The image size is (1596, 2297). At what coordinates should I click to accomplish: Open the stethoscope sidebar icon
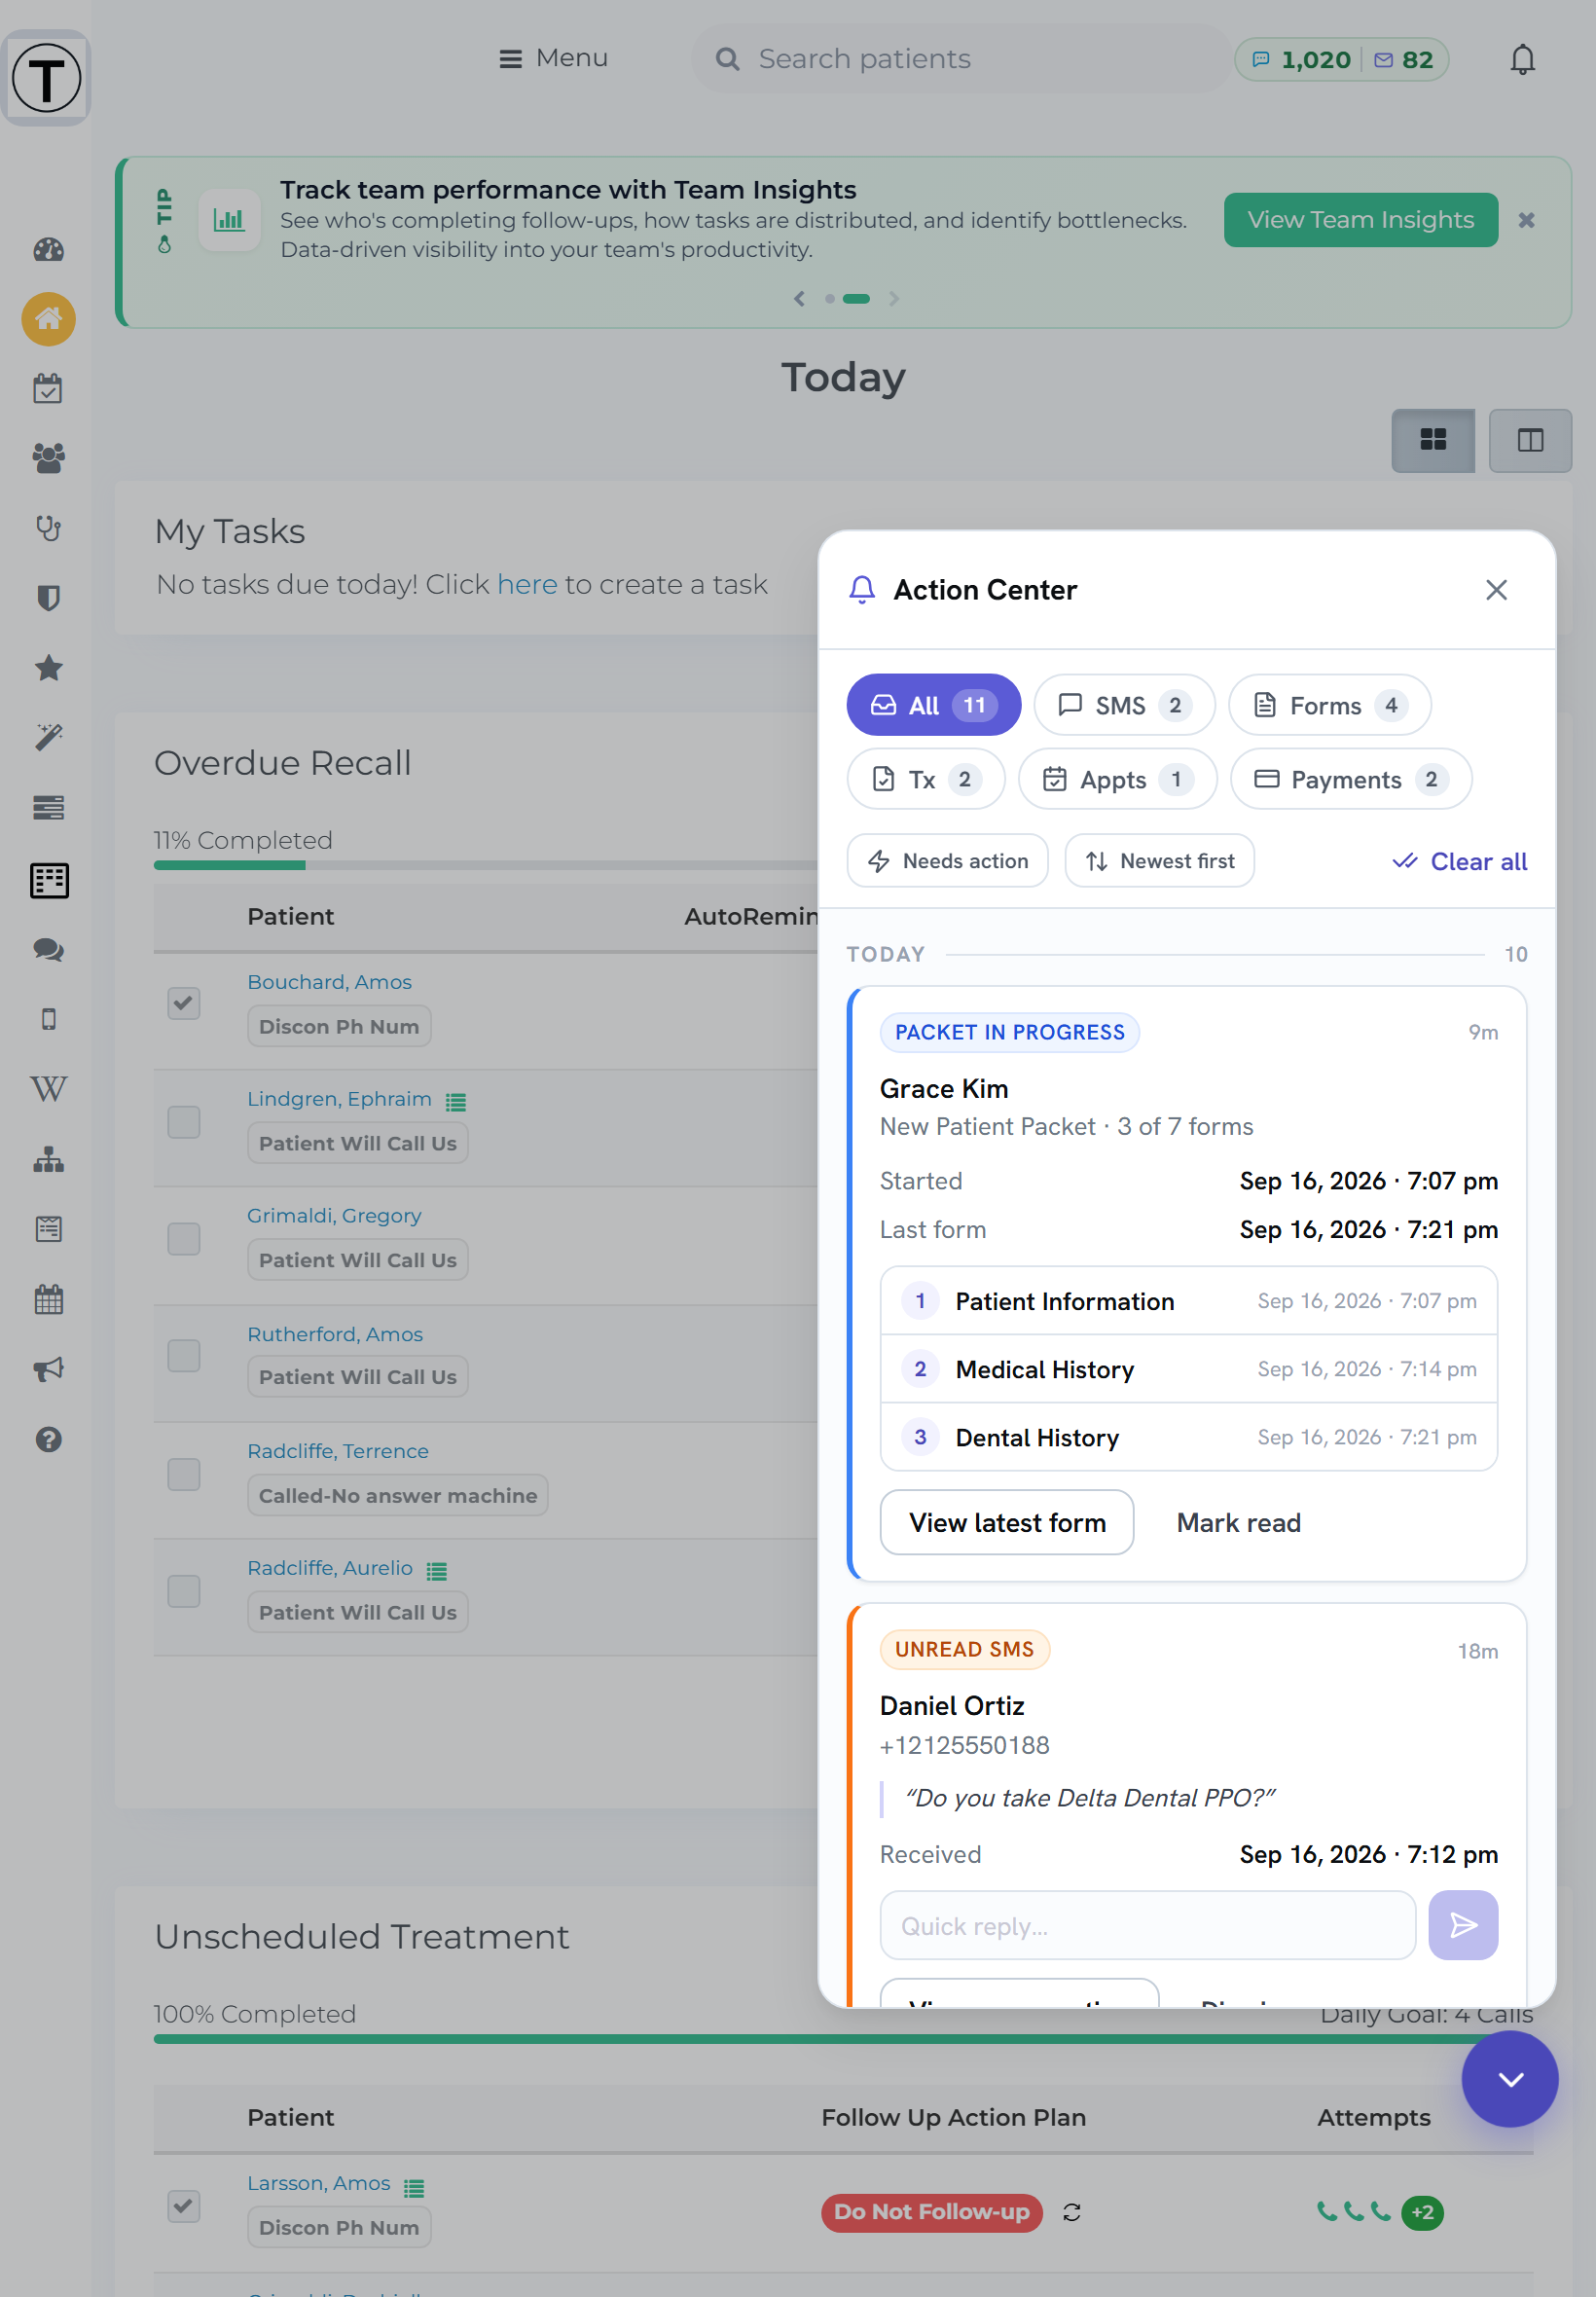click(48, 528)
